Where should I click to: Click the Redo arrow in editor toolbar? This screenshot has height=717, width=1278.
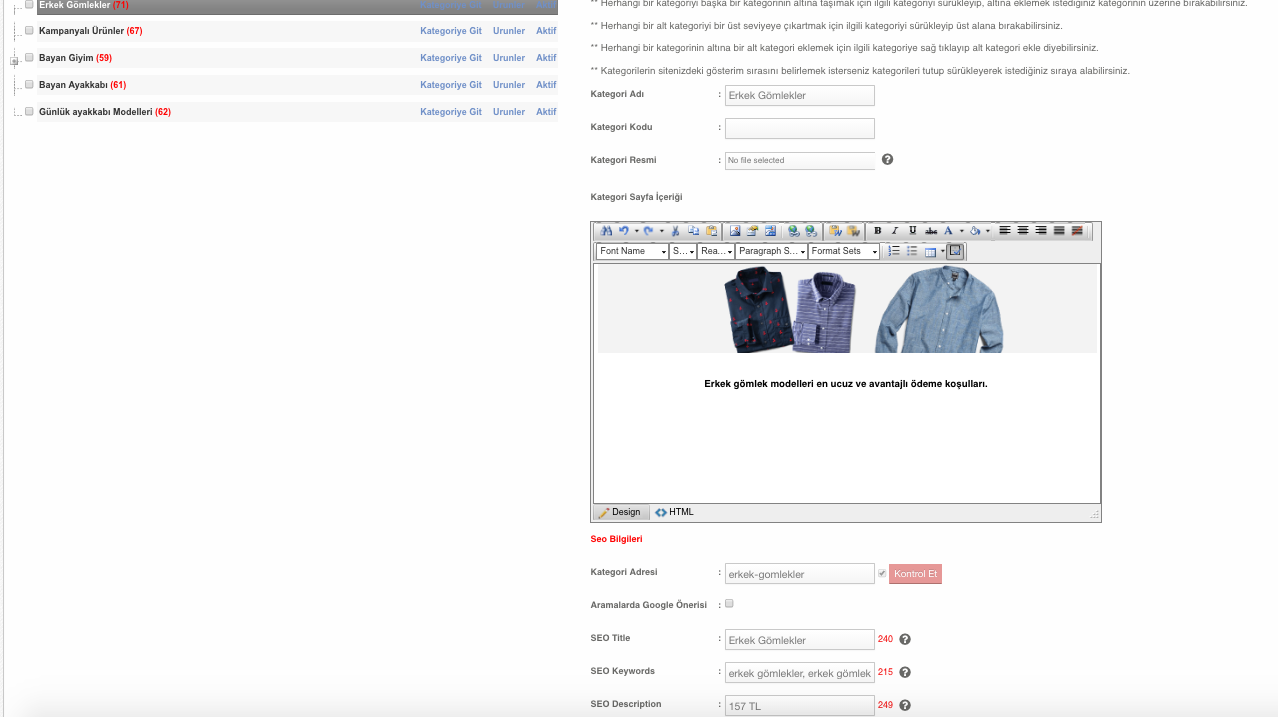point(649,231)
